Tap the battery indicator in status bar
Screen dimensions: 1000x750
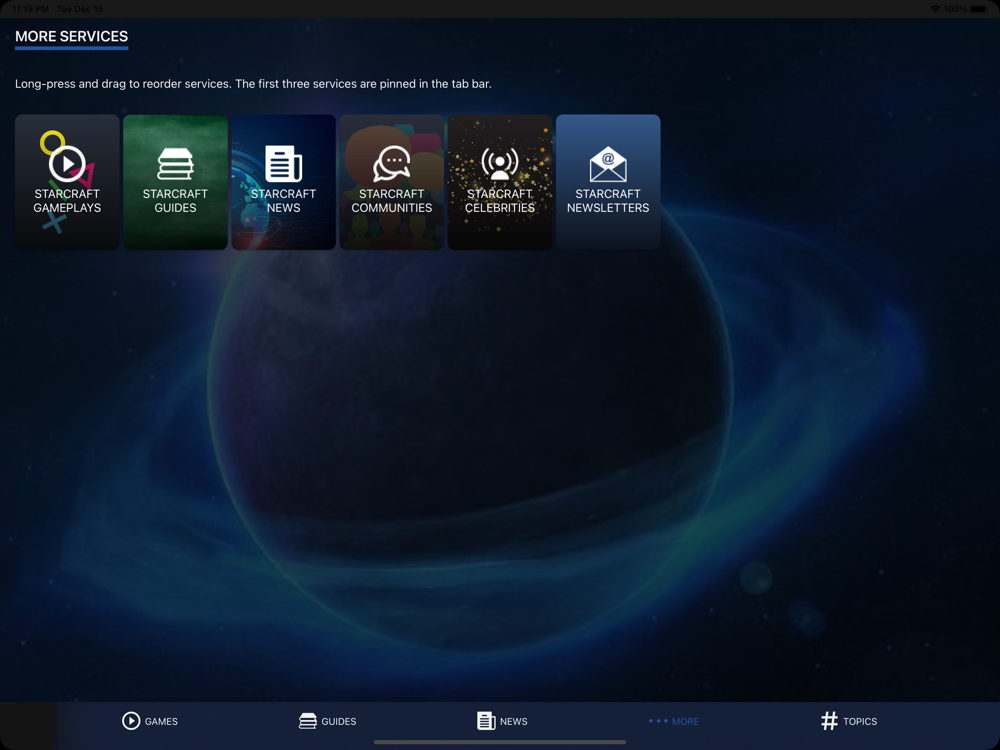[979, 9]
